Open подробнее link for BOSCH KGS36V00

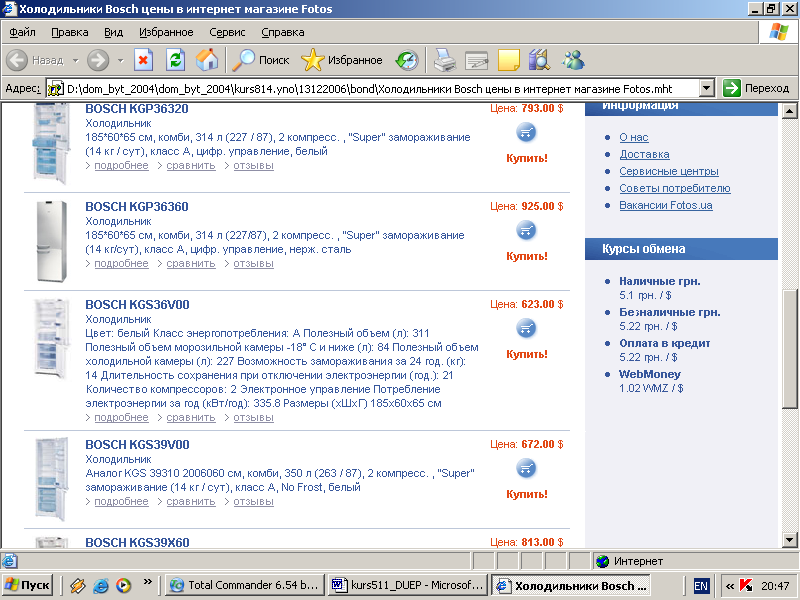tap(121, 417)
